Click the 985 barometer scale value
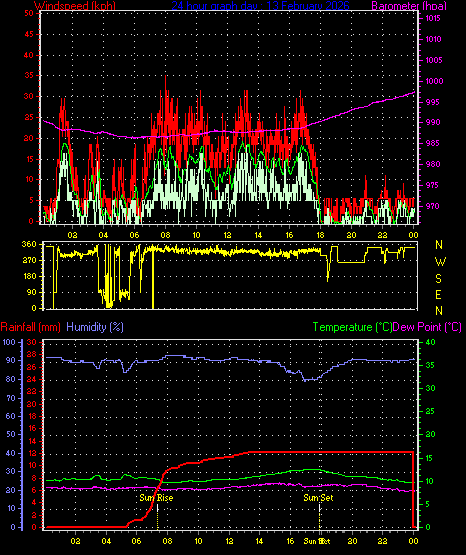Screen dimensions: 466x555 pos(432,143)
